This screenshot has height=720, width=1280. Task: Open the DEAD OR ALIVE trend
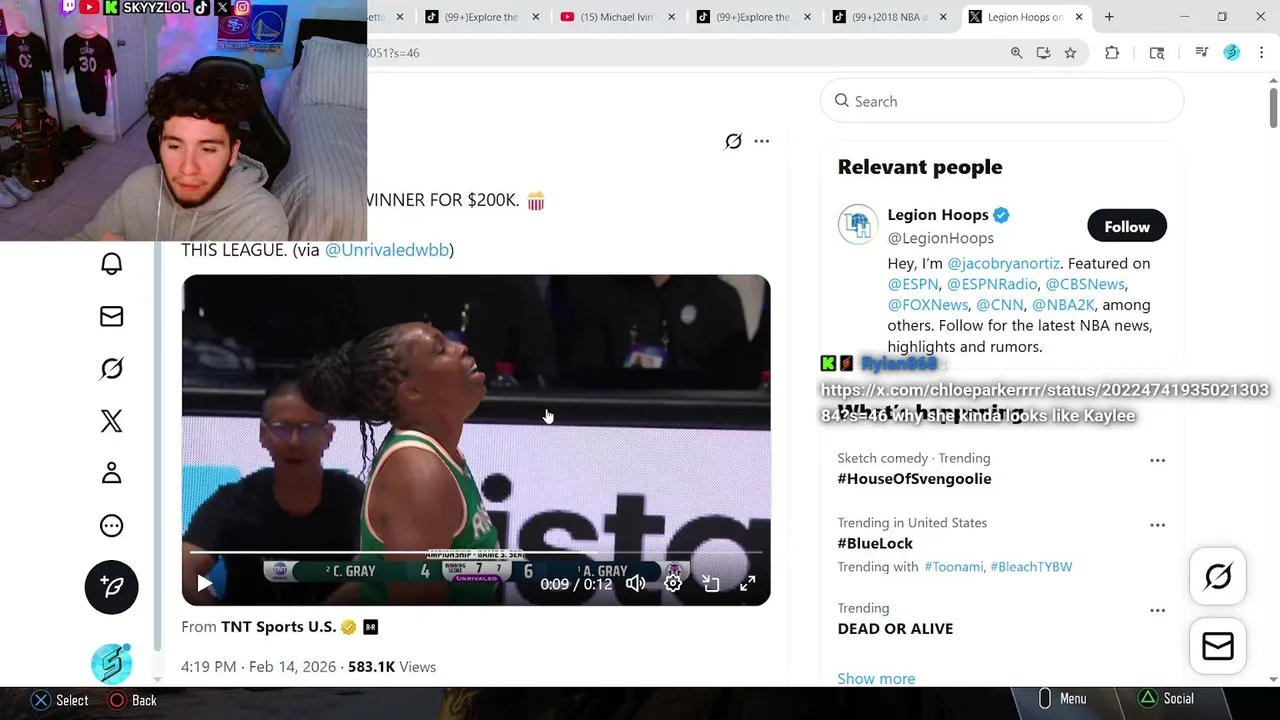(x=895, y=629)
